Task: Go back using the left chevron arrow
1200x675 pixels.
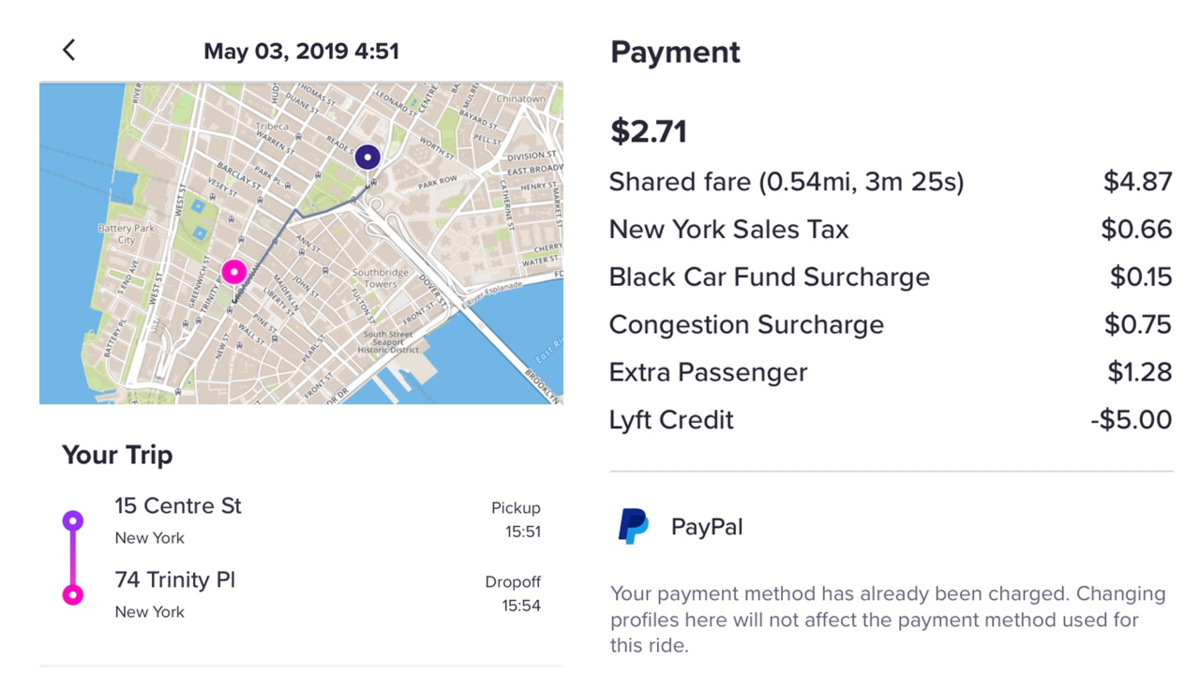Action: 69,50
